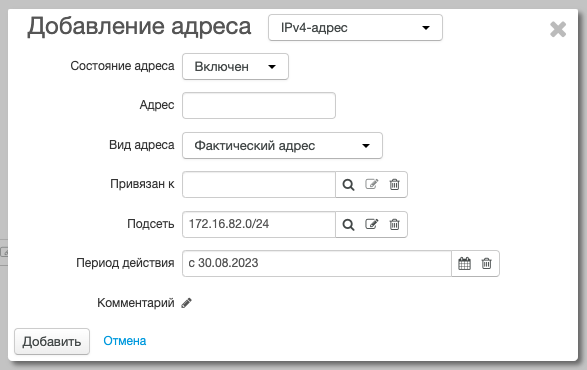
Task: Click the Привязан к input field
Action: tap(259, 185)
